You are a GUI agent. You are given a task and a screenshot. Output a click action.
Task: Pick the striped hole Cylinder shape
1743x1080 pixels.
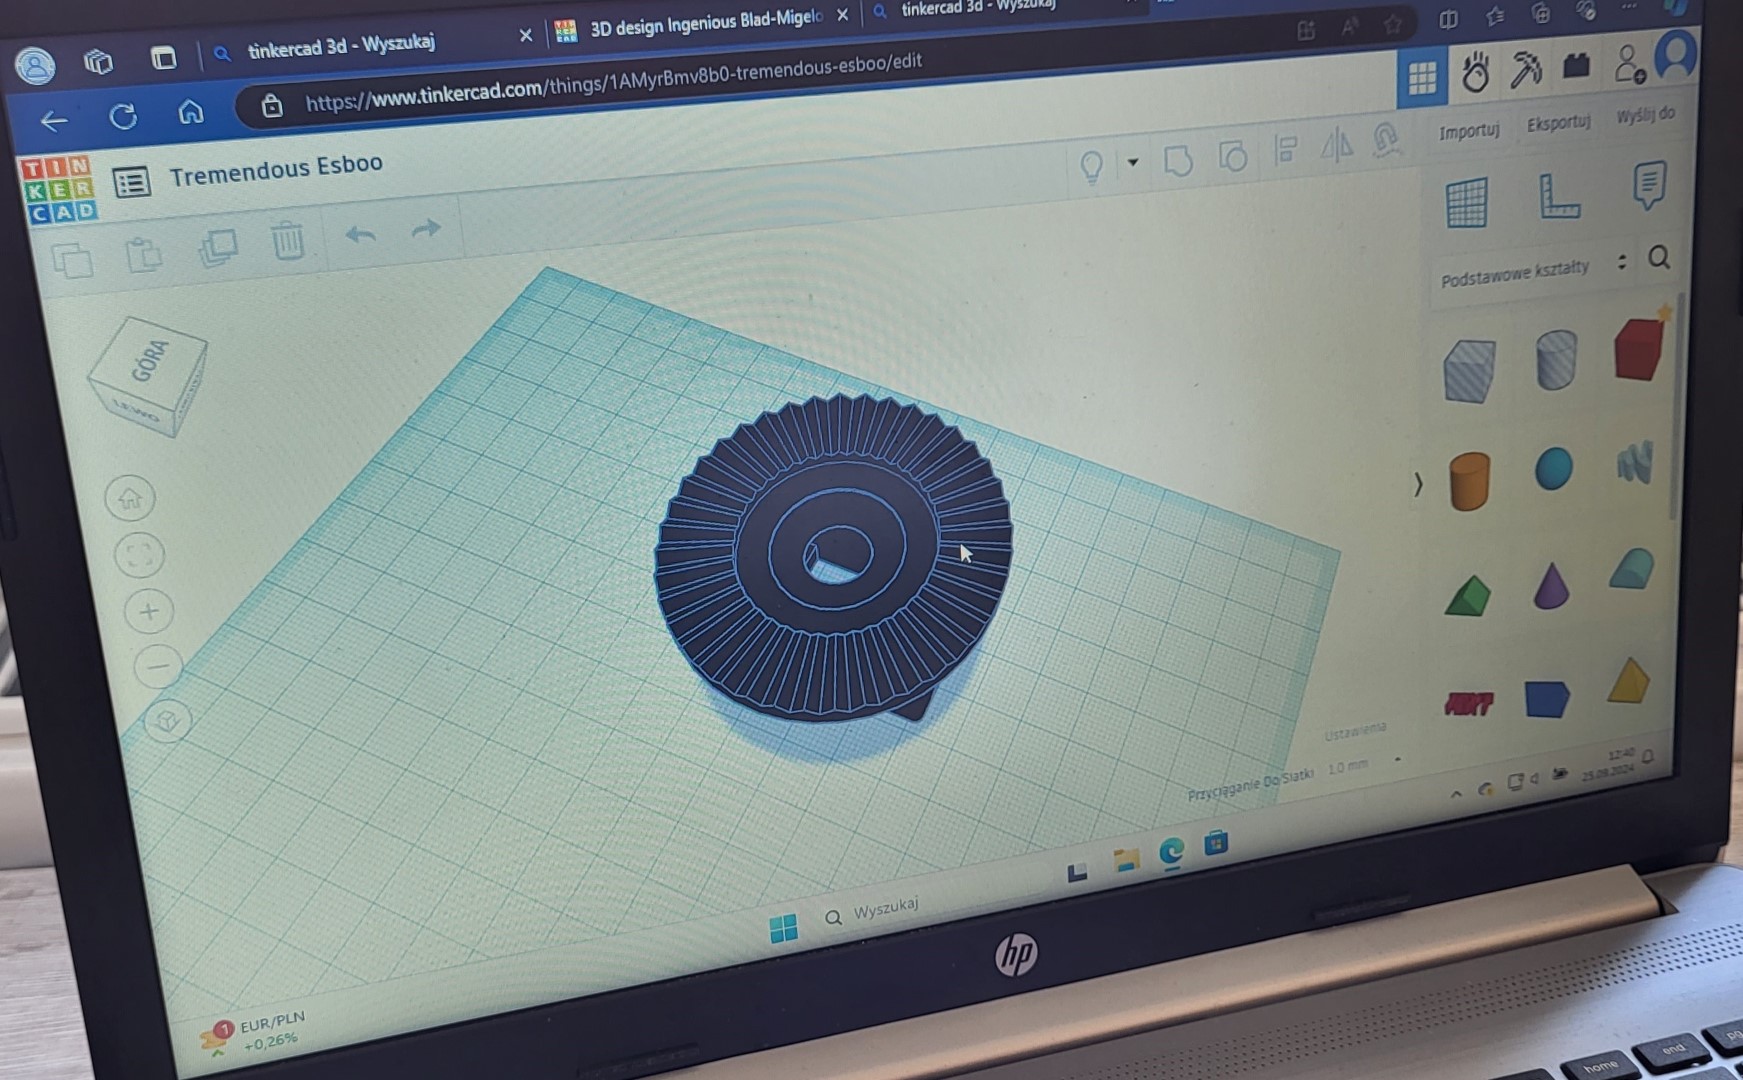[1556, 359]
